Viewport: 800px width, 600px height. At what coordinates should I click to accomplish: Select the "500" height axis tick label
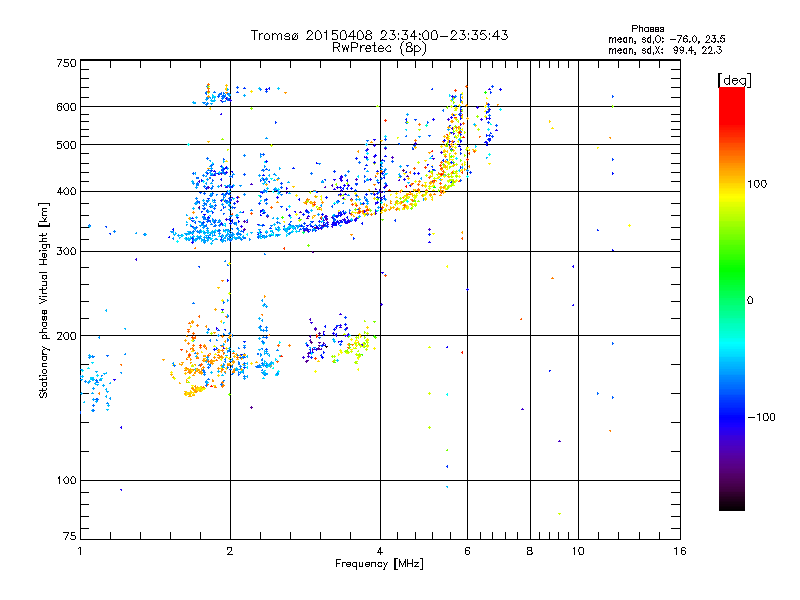click(66, 145)
